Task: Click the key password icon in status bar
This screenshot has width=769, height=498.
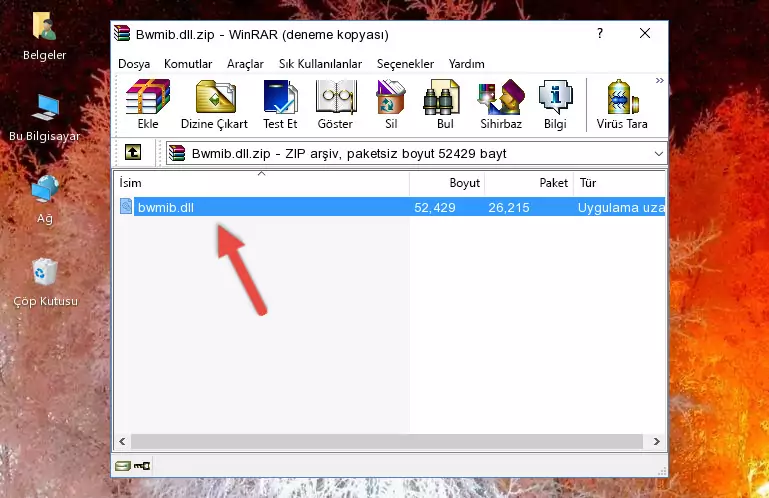Action: pos(142,466)
